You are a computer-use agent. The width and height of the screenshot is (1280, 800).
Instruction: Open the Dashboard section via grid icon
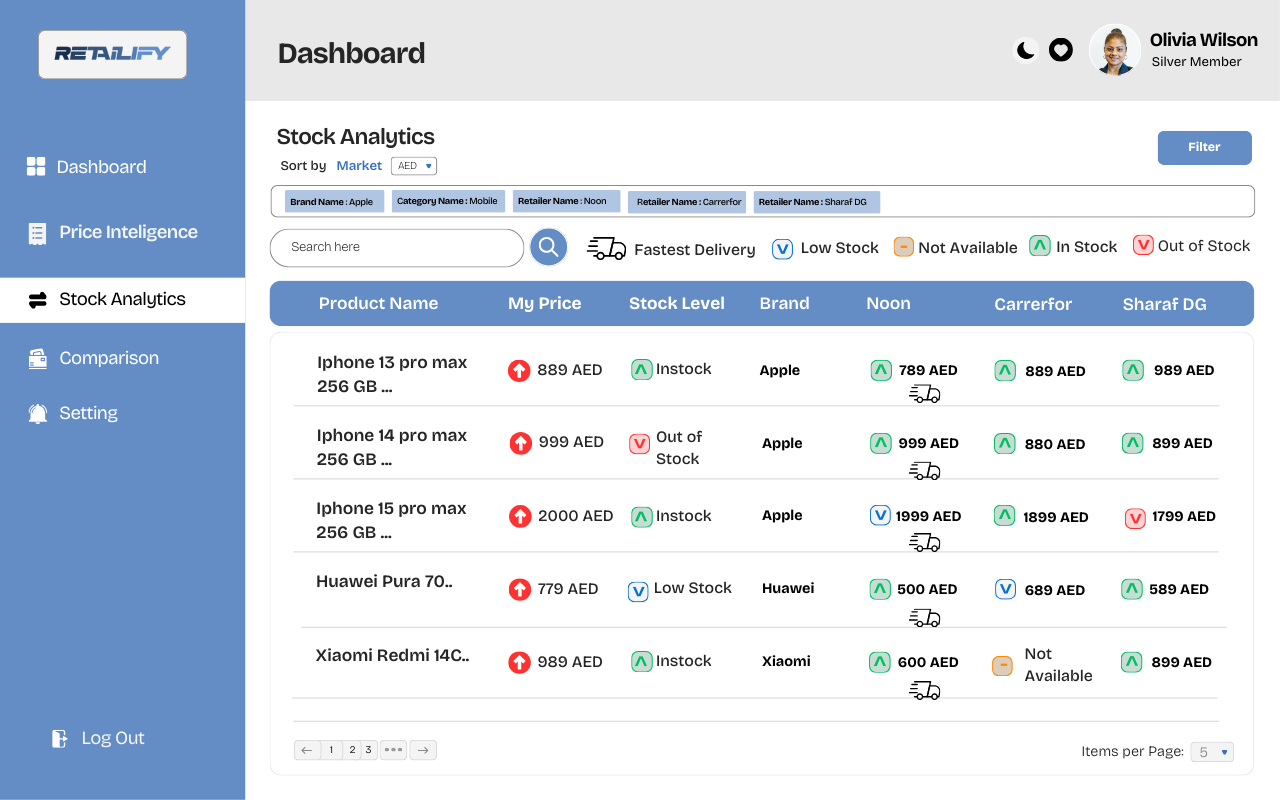pyautogui.click(x=35, y=166)
